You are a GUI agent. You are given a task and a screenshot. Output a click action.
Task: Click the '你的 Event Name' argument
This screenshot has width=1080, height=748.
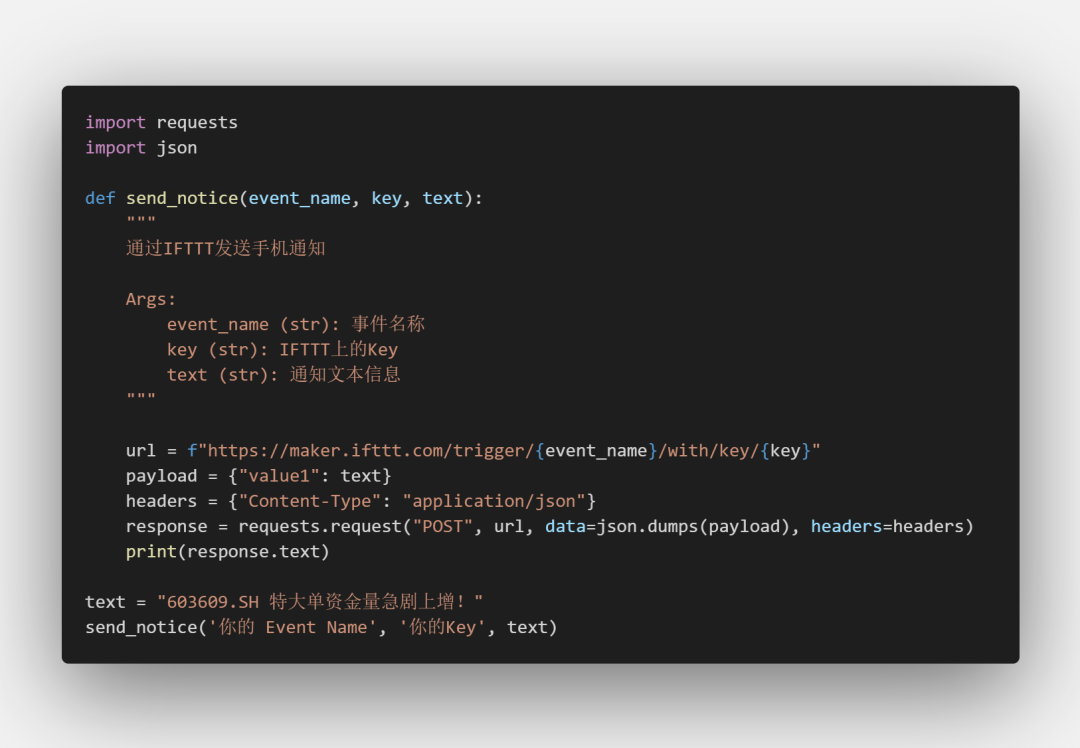(x=288, y=627)
